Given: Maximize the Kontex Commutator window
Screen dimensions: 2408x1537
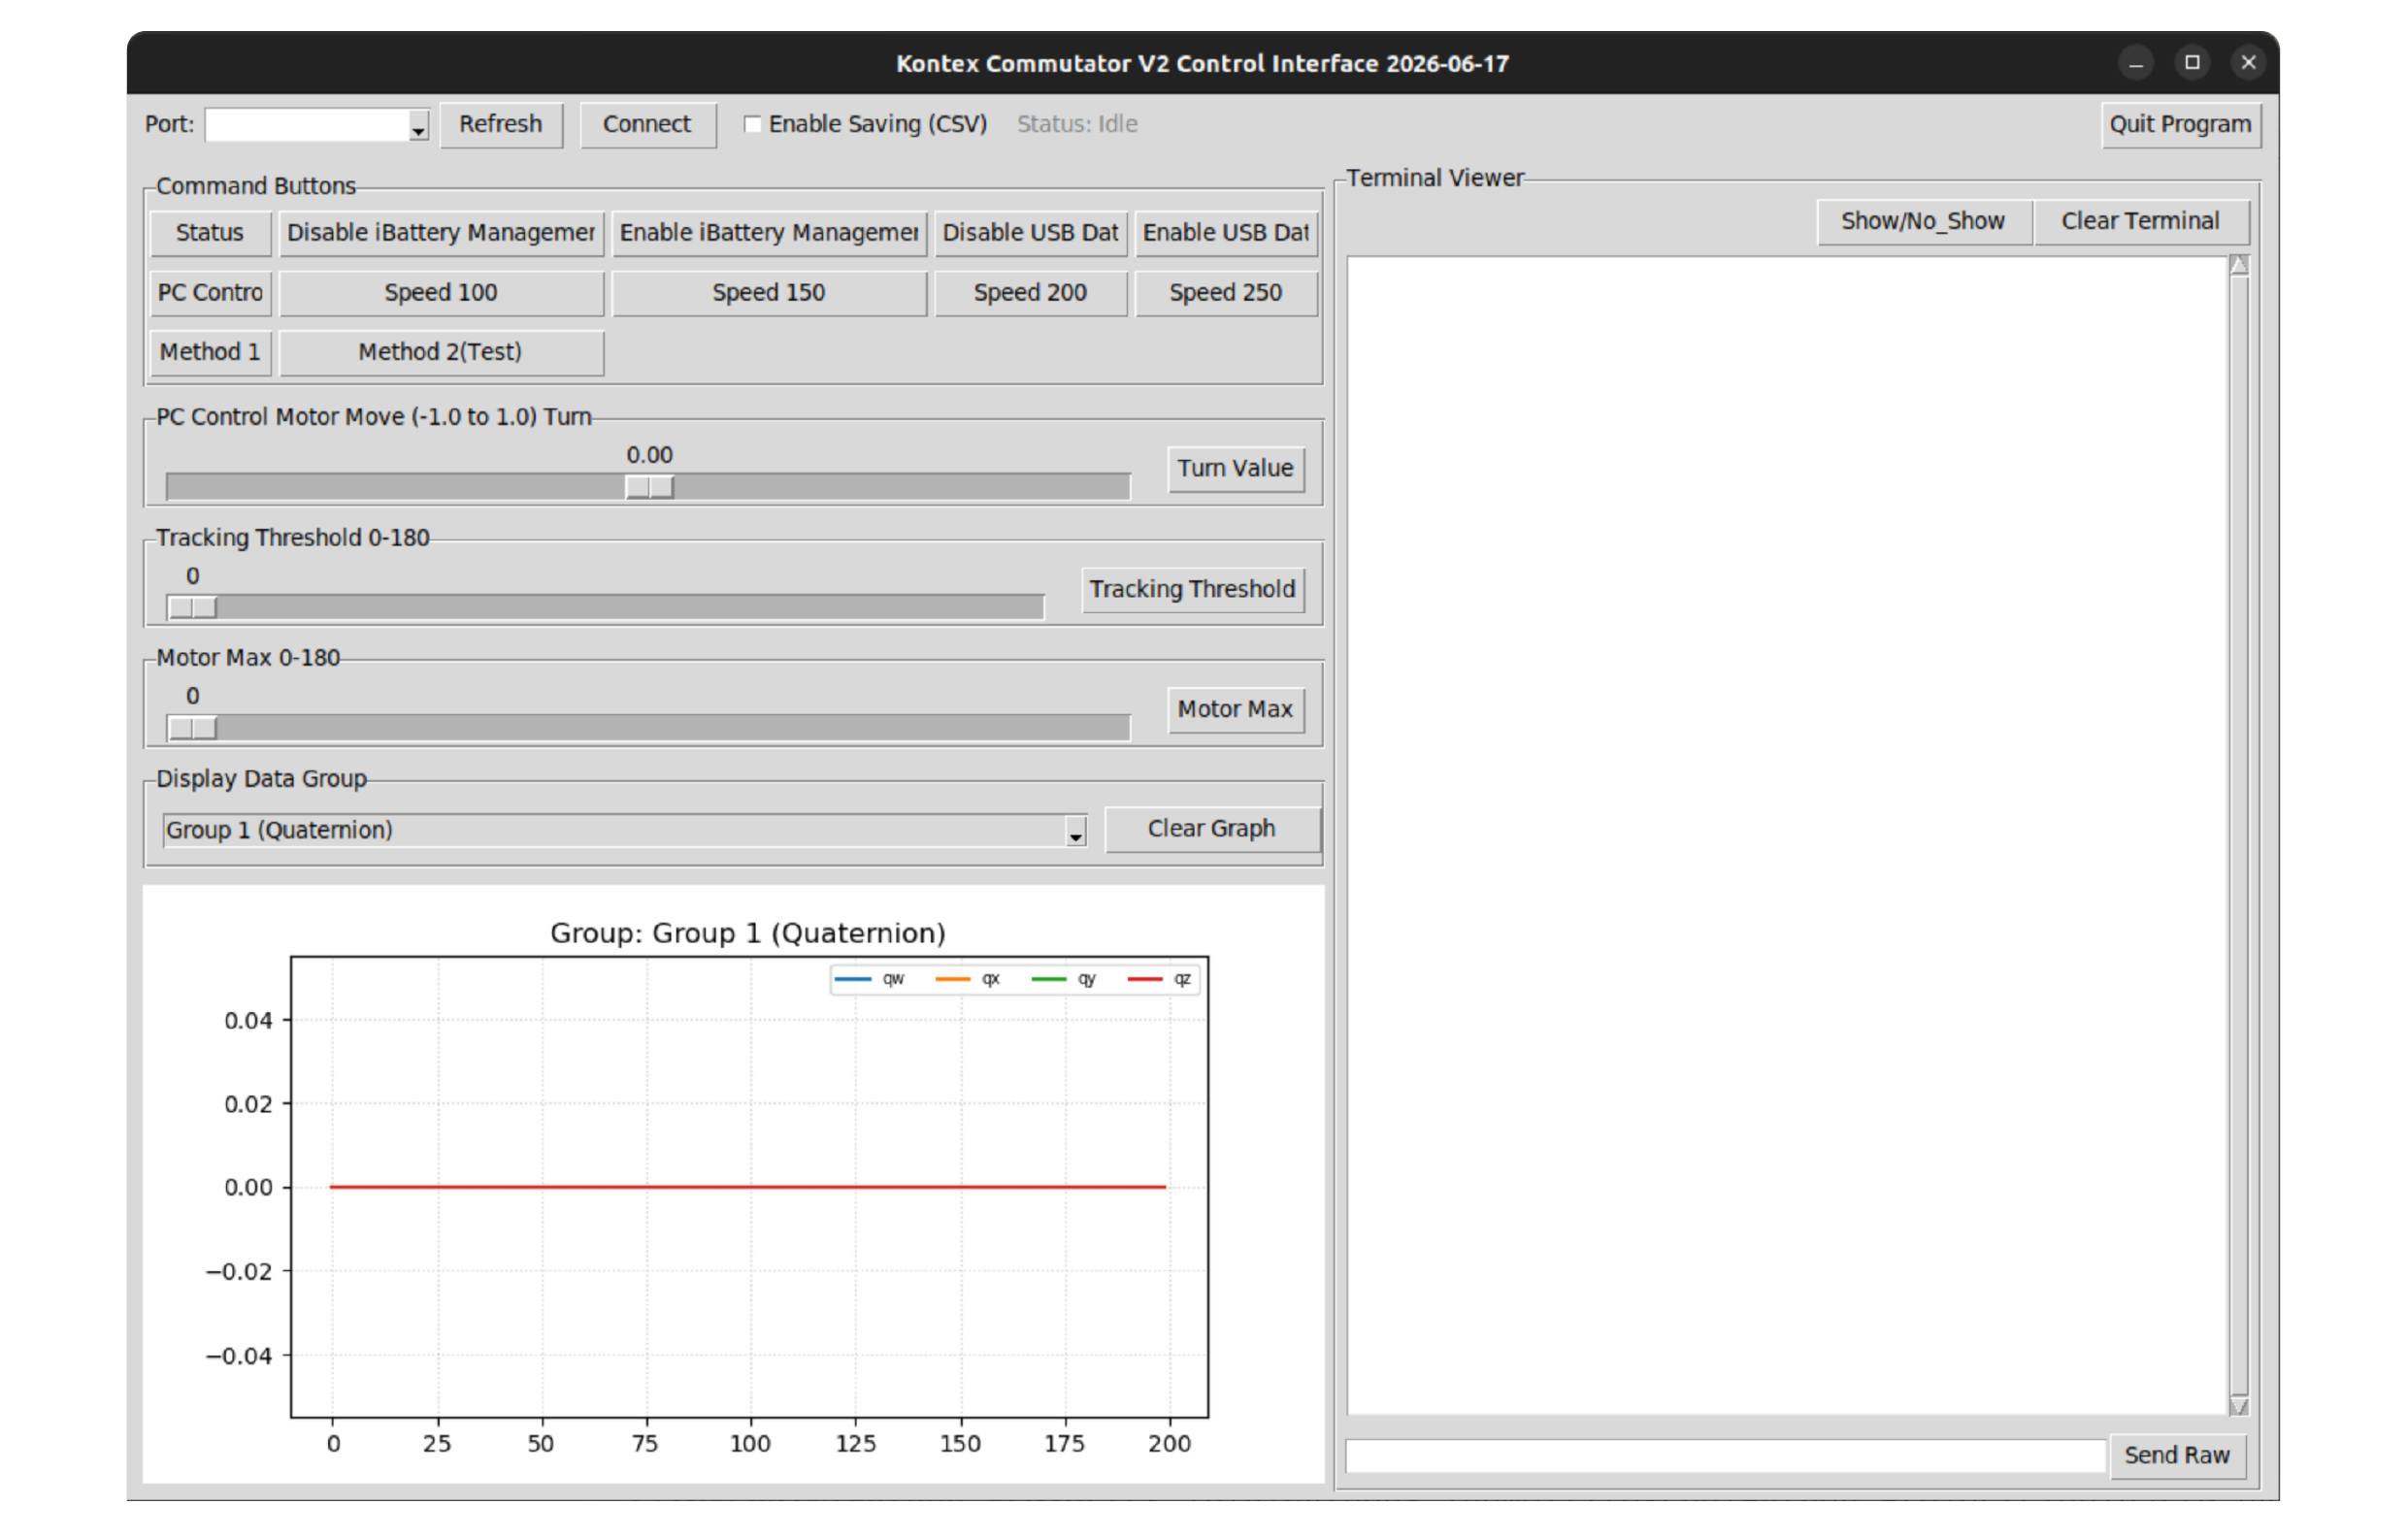Looking at the screenshot, I should pyautogui.click(x=2192, y=63).
